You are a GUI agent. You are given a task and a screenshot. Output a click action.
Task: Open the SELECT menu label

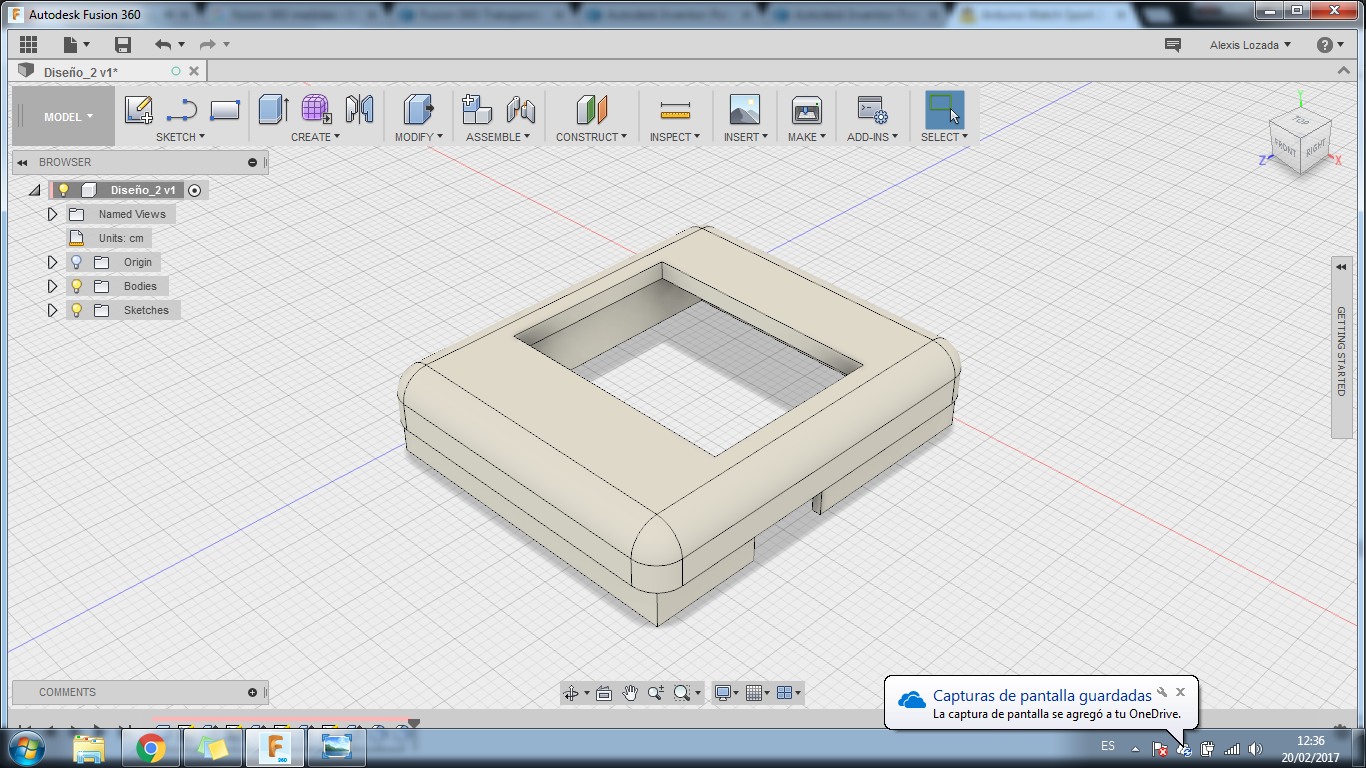[x=945, y=137]
